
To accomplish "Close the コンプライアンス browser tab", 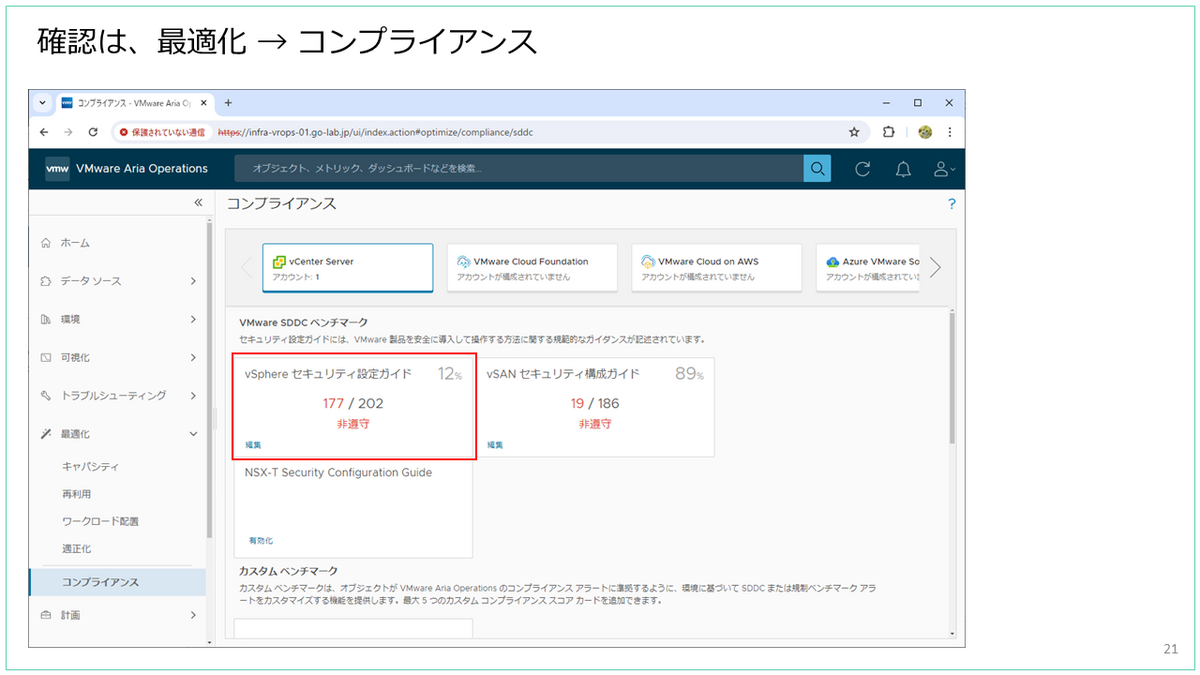I will (203, 103).
